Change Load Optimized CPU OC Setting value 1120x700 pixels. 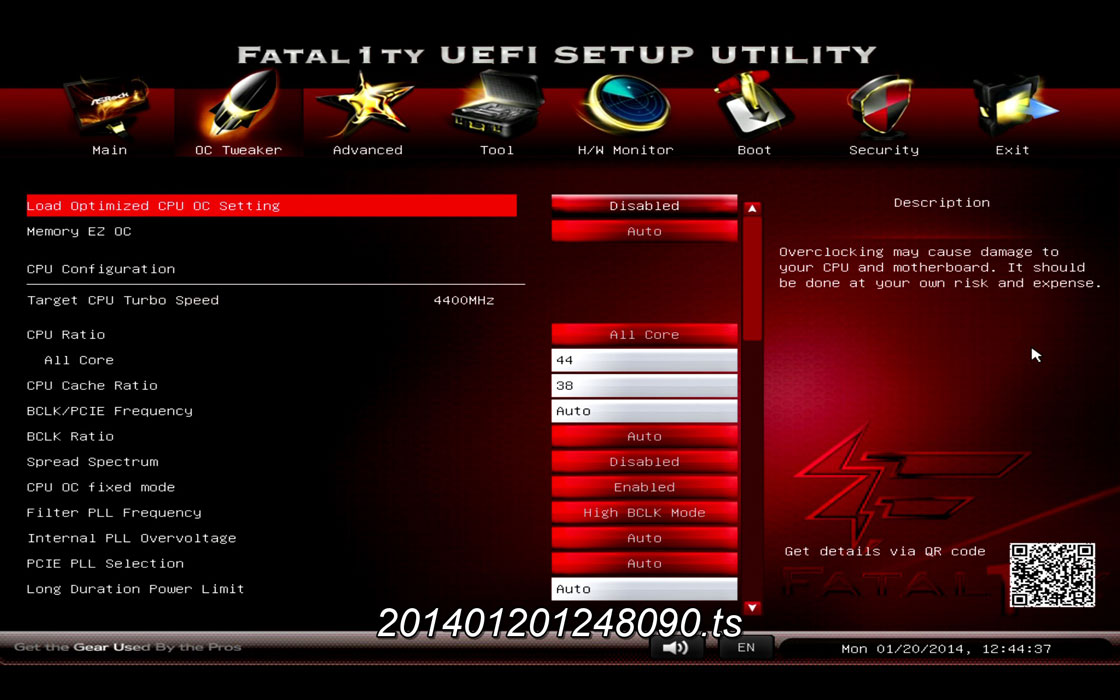click(x=644, y=206)
